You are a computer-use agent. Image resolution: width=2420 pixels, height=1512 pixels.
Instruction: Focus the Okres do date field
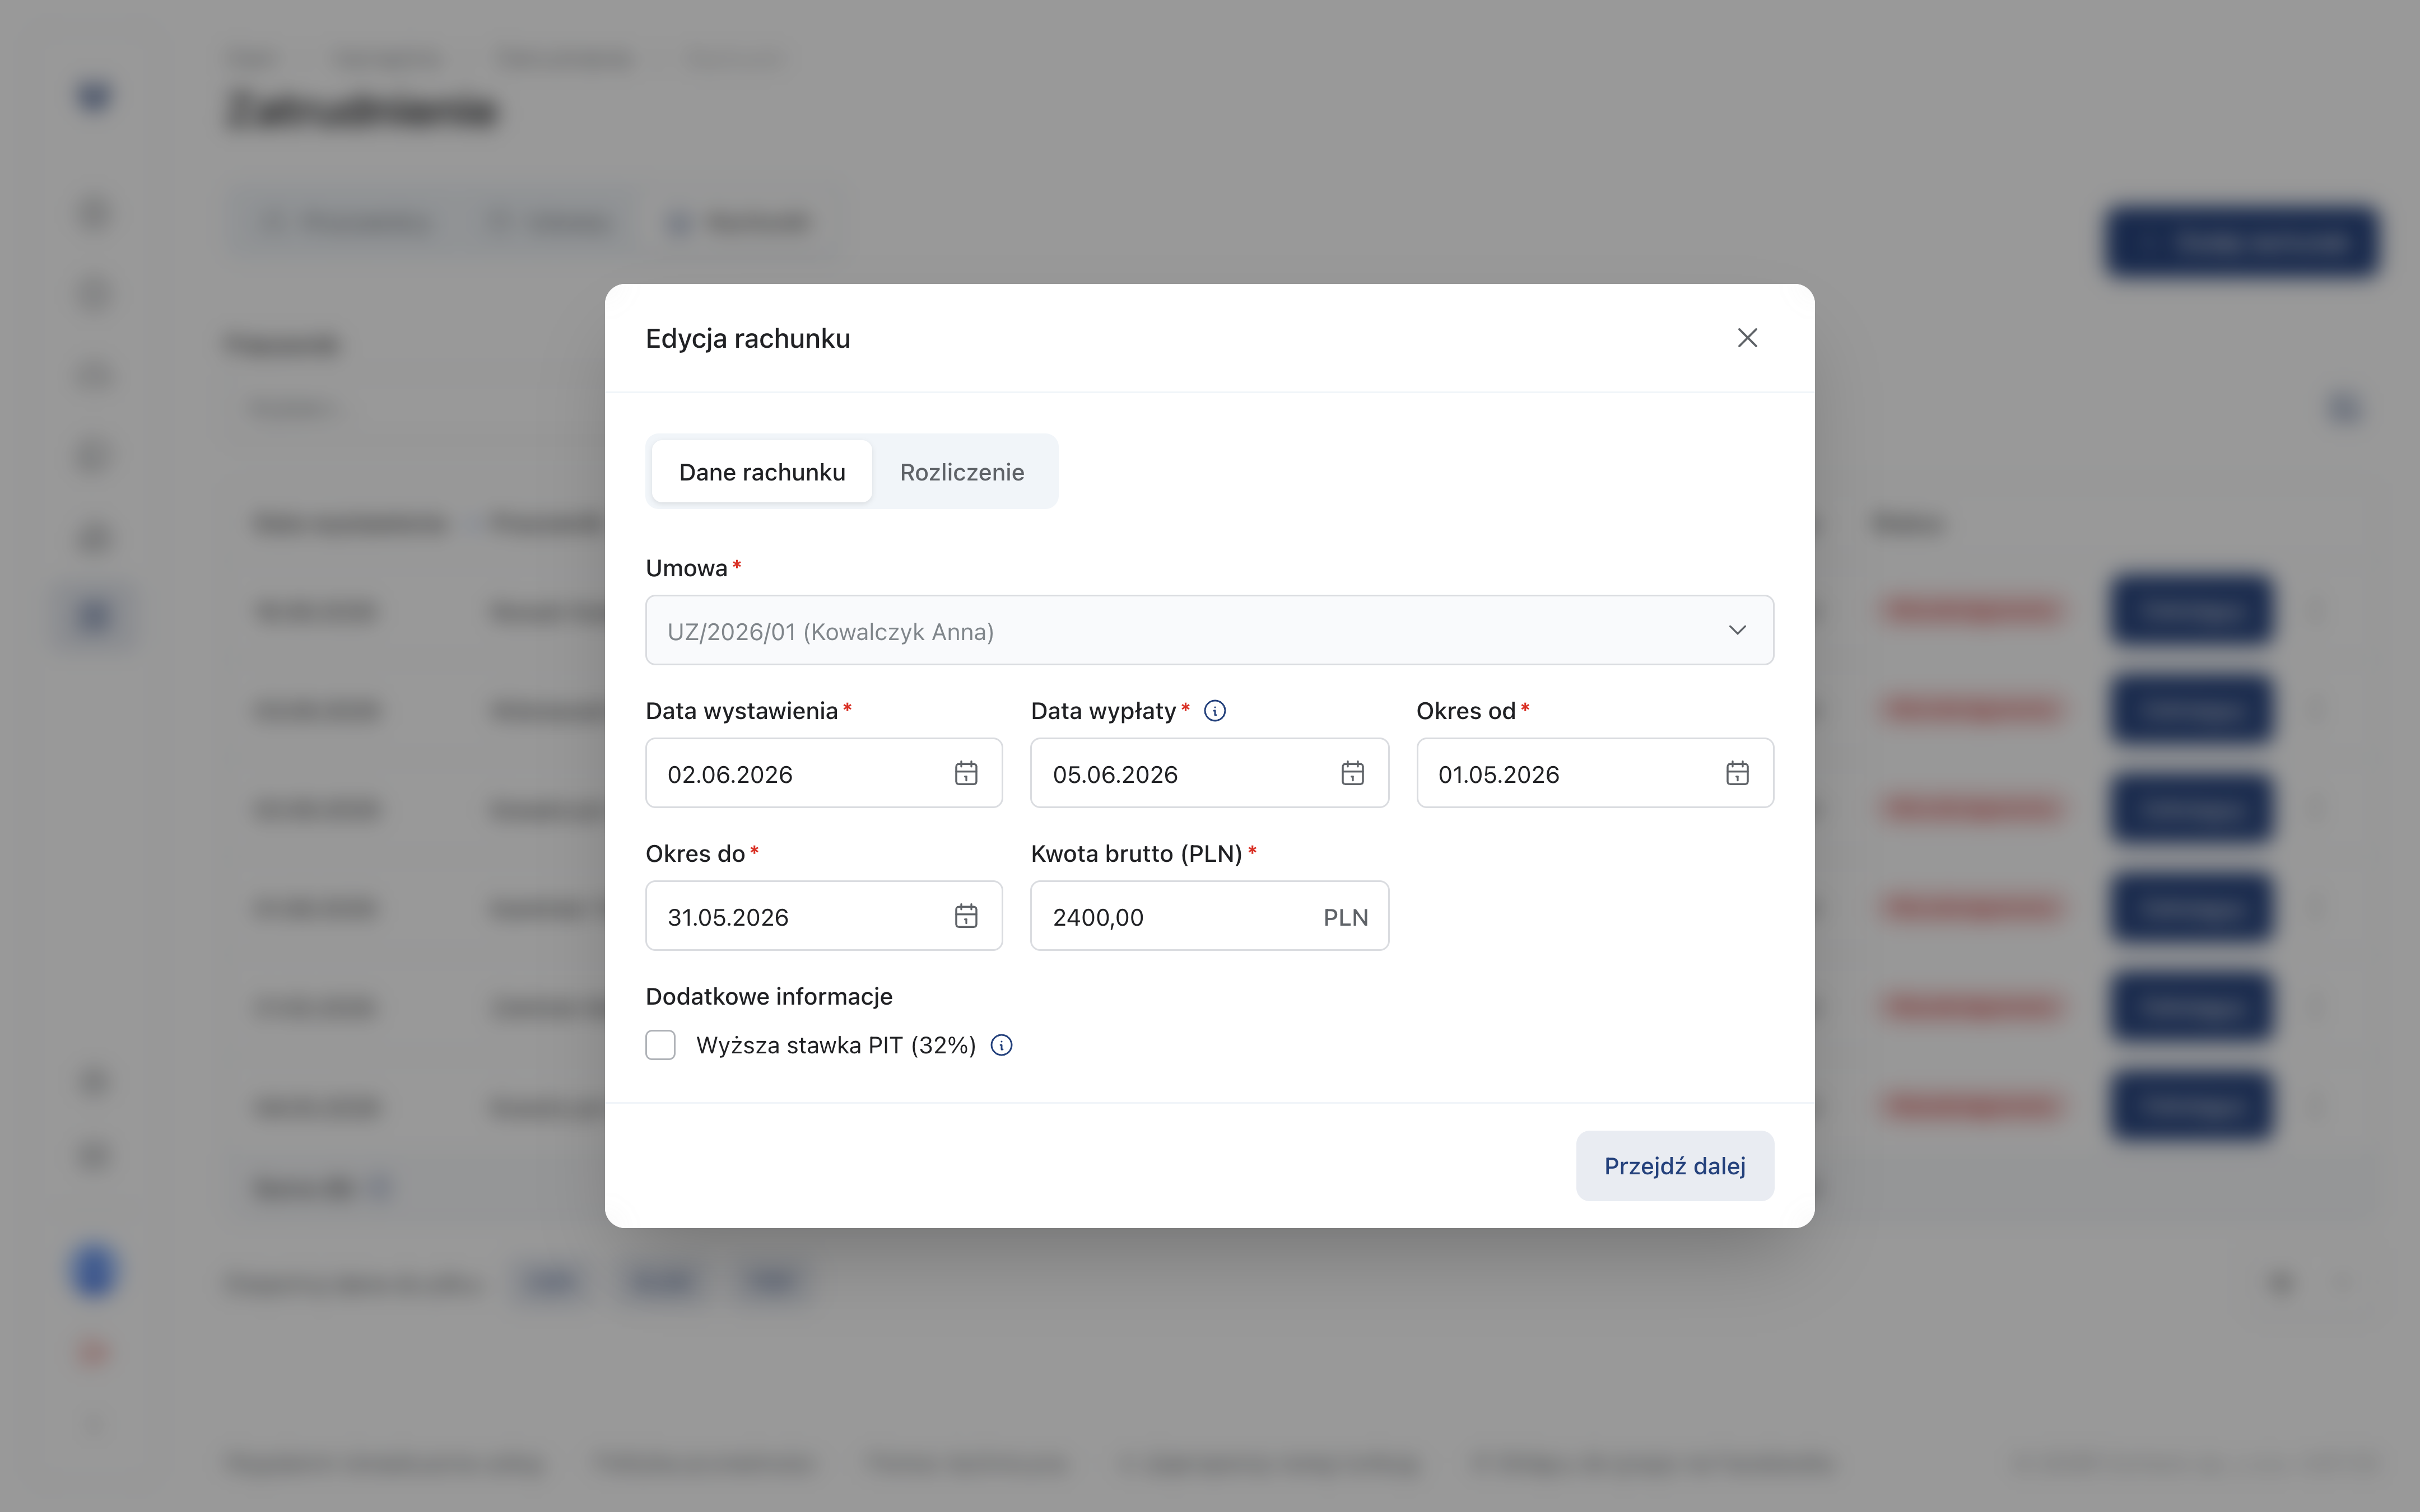pyautogui.click(x=824, y=916)
